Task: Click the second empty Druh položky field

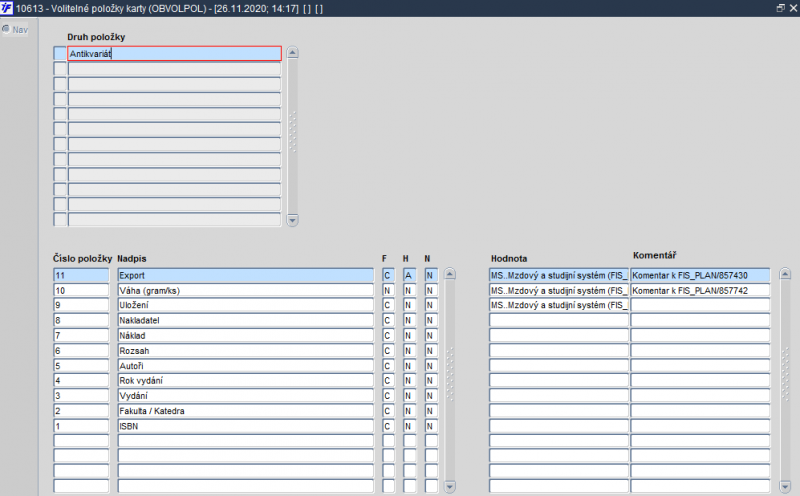Action: click(174, 84)
